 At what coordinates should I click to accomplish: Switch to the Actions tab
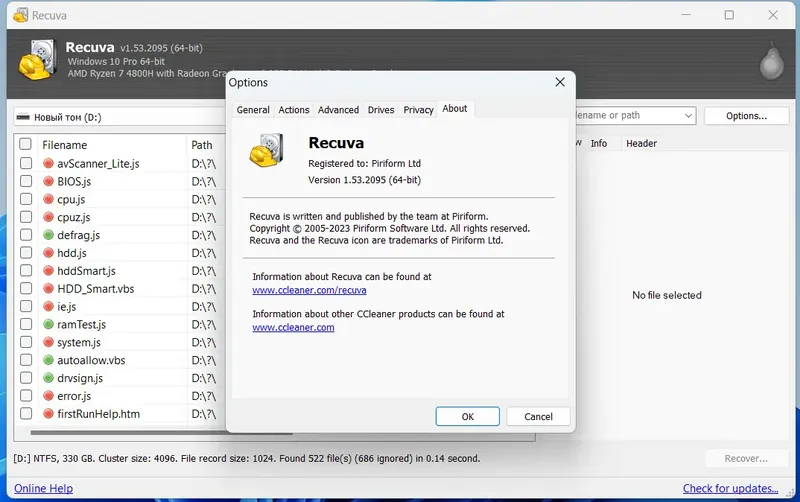pyautogui.click(x=294, y=110)
